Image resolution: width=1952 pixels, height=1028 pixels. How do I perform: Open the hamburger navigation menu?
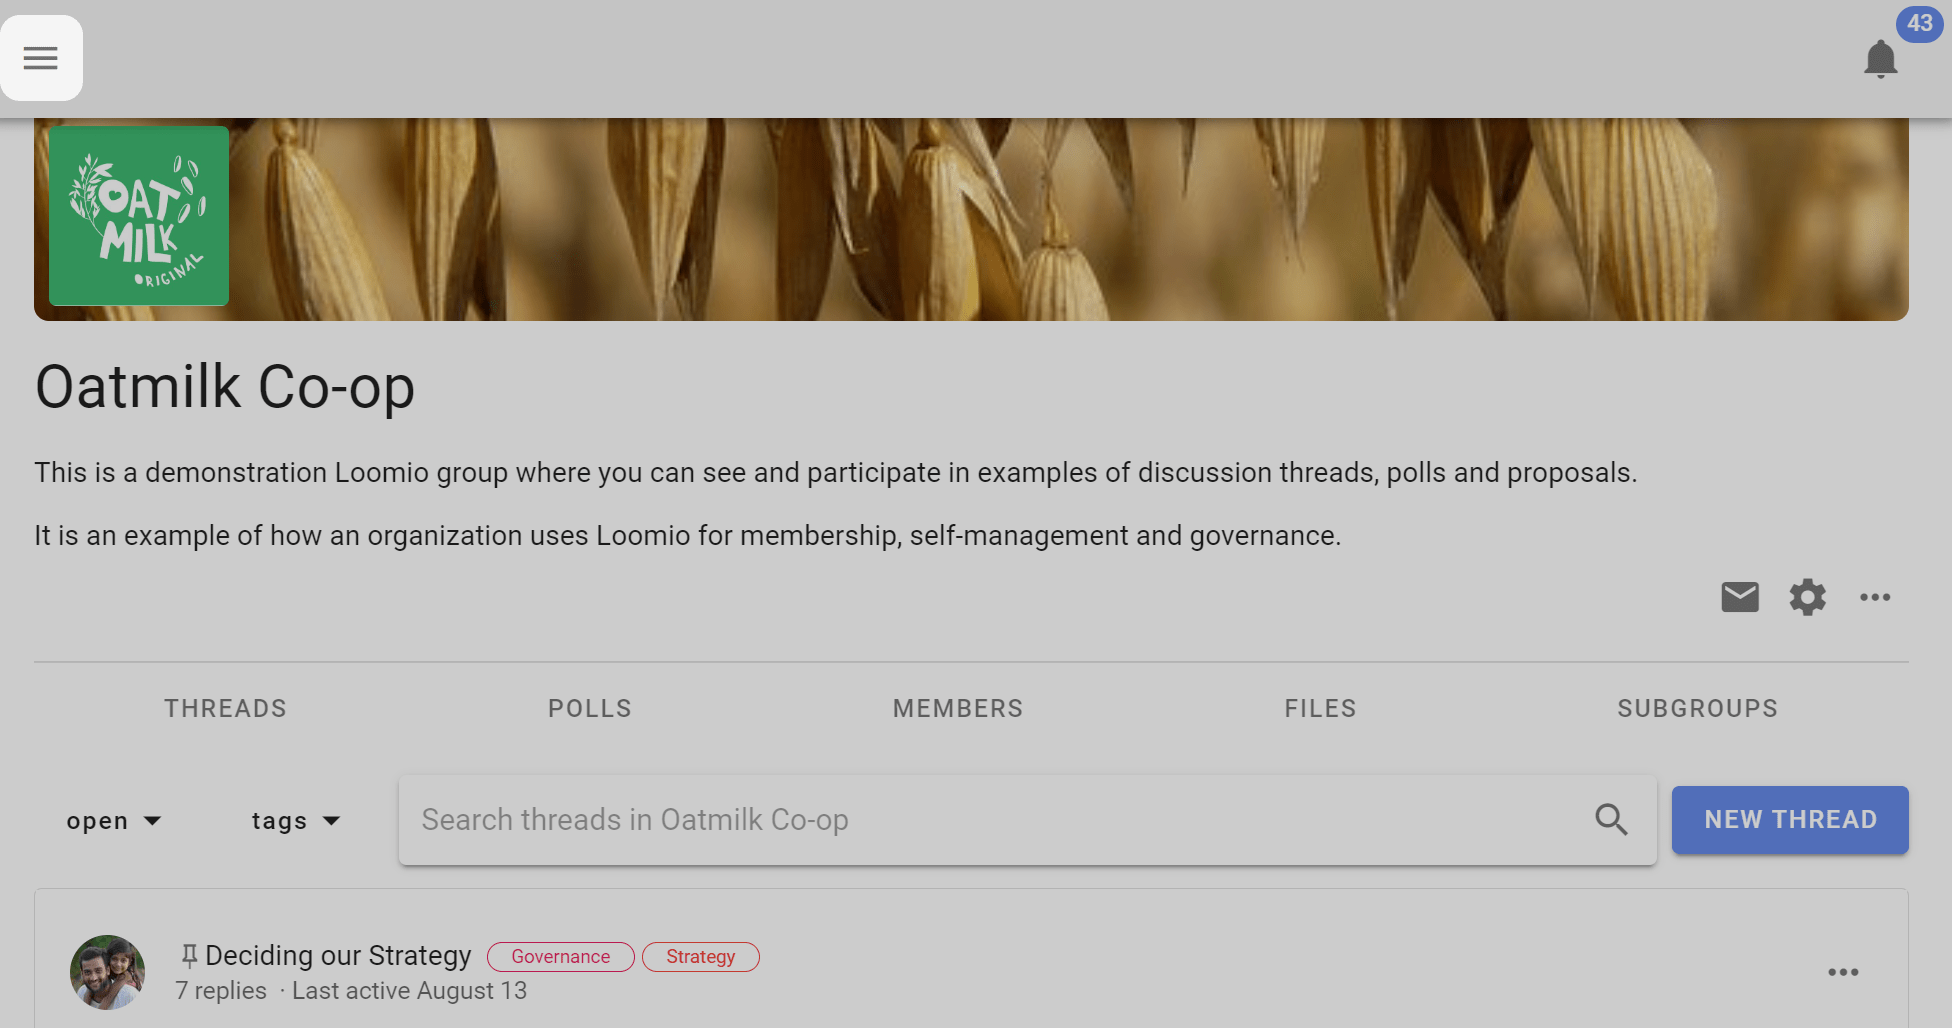(41, 58)
